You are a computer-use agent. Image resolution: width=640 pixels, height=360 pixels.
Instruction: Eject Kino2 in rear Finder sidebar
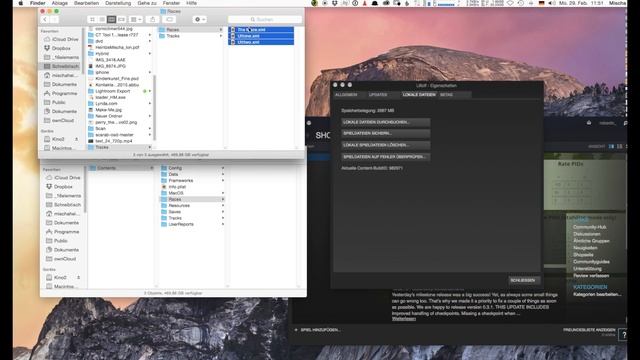(78, 278)
